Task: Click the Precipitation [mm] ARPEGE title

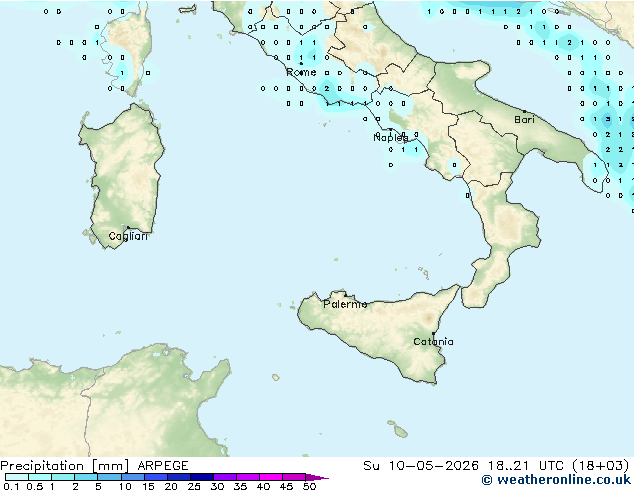Action: [94, 466]
